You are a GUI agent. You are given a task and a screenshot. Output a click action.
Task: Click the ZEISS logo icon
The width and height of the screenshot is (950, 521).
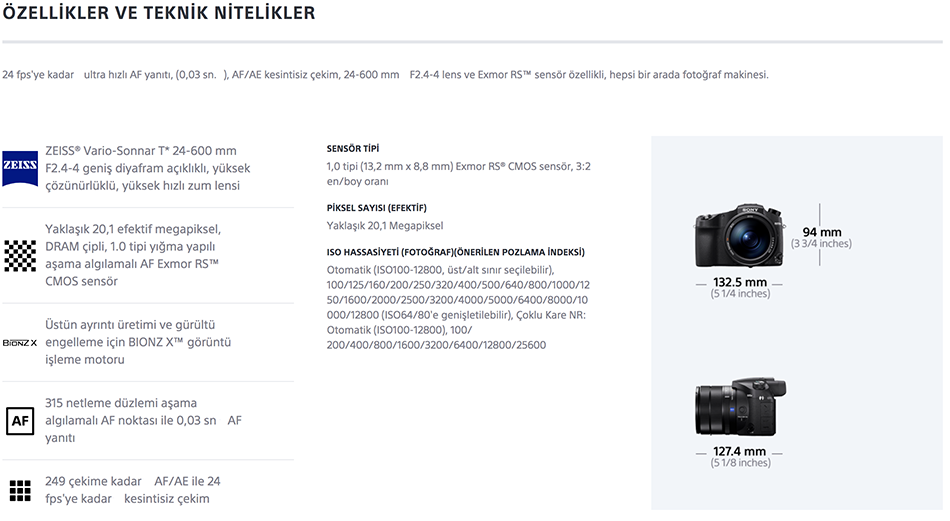pyautogui.click(x=20, y=168)
